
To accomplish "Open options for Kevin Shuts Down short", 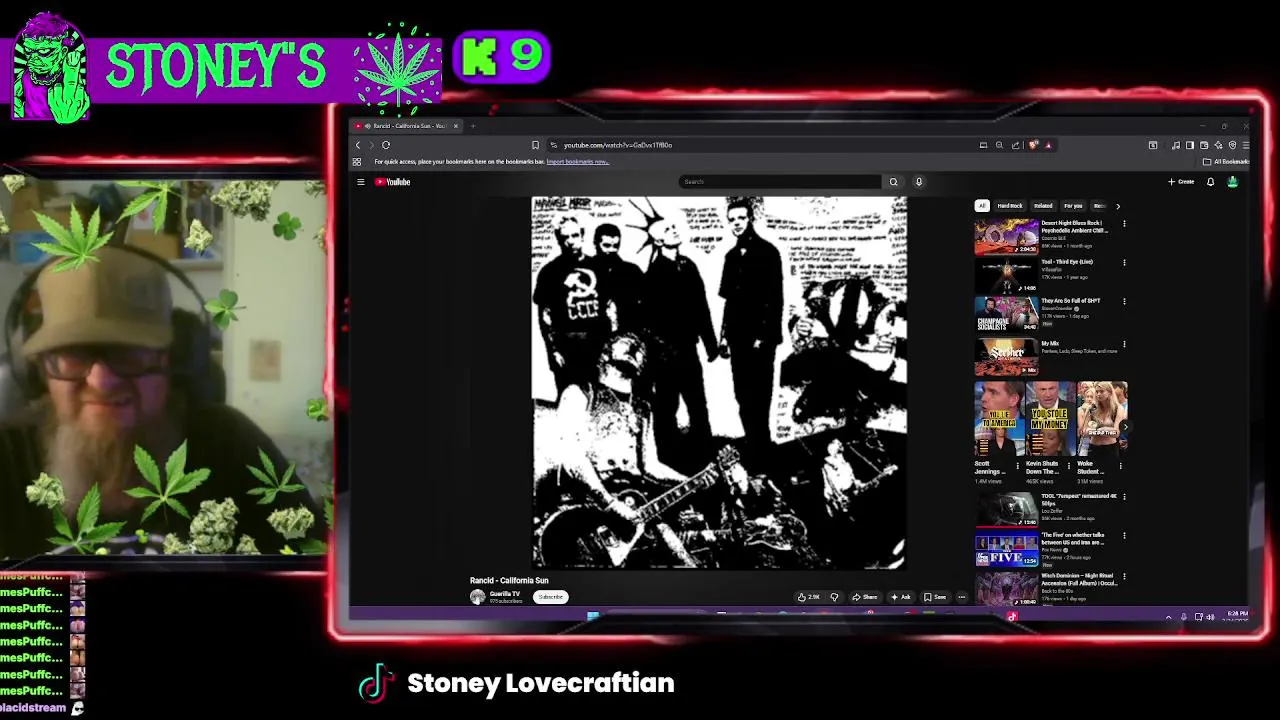I will click(1070, 465).
